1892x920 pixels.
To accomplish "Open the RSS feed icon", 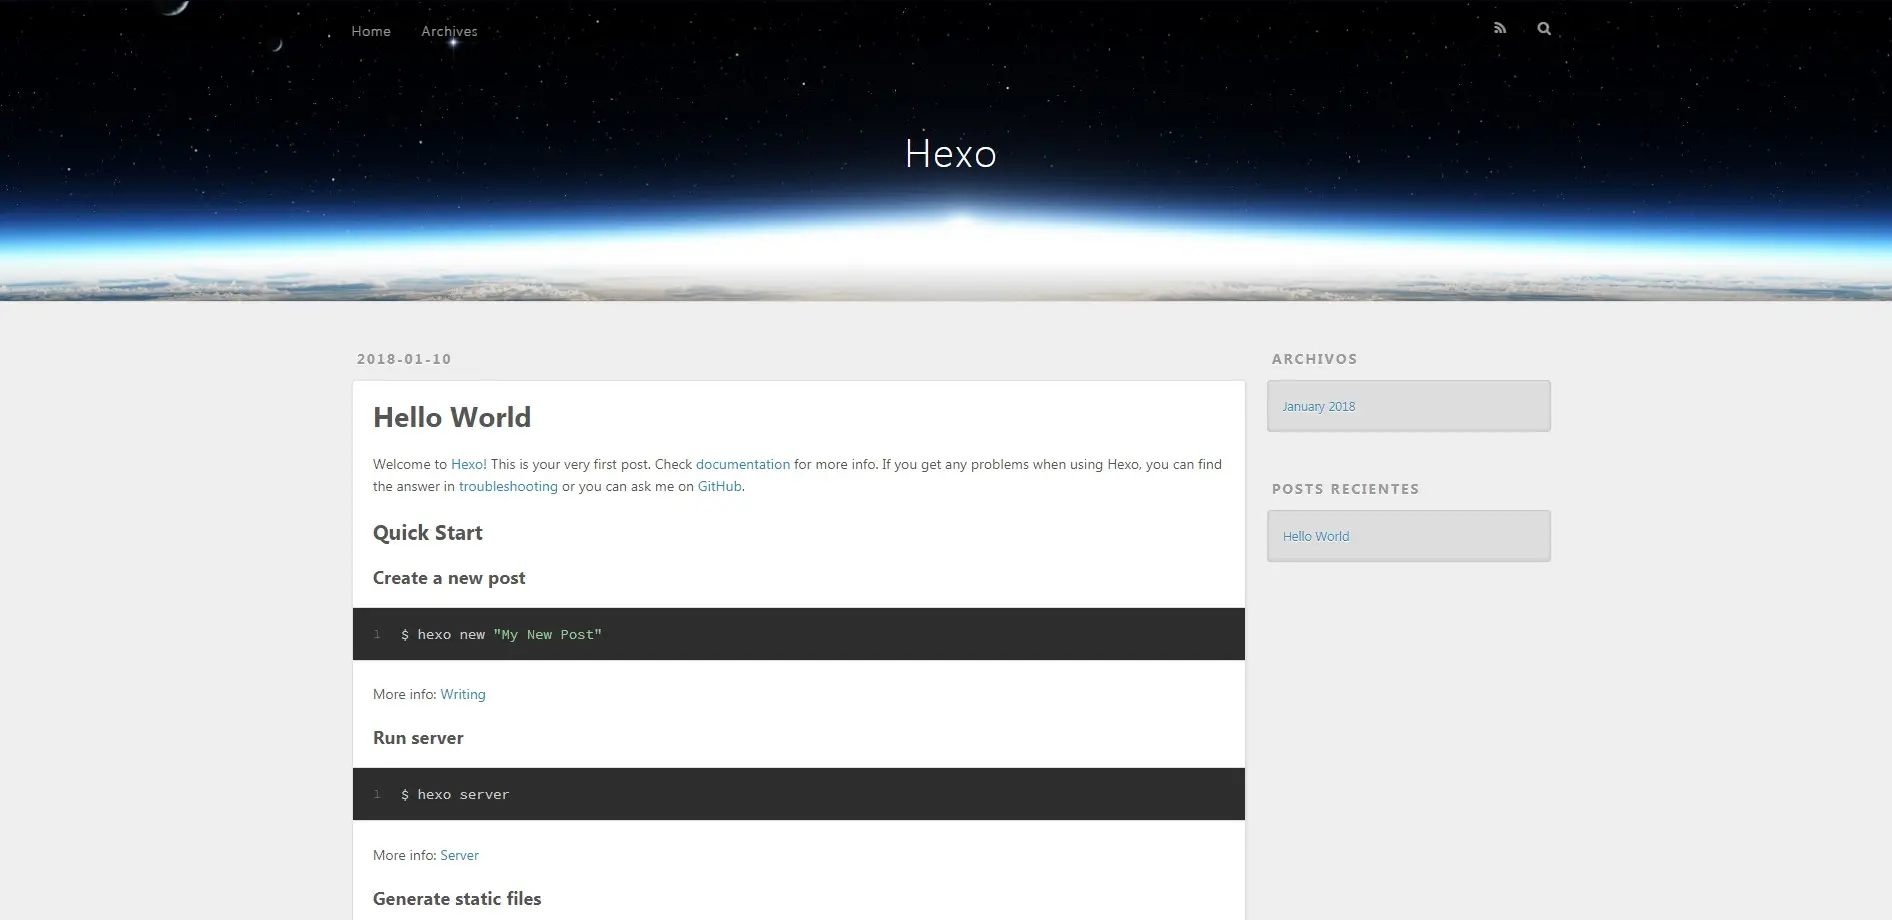I will [x=1500, y=29].
